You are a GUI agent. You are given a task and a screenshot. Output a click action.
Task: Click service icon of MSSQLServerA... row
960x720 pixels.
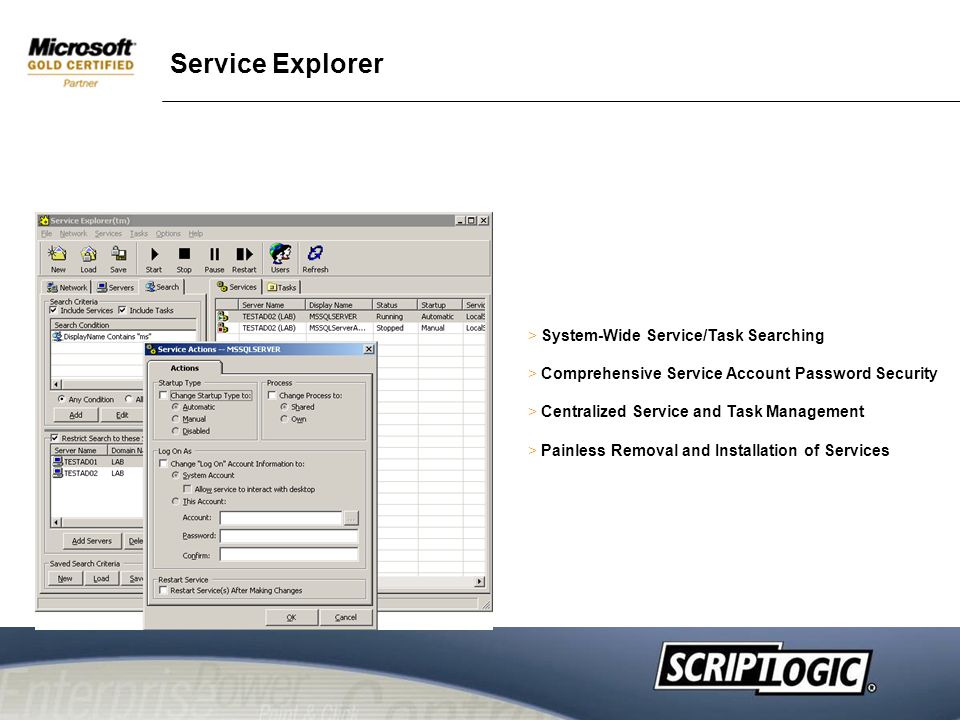coord(223,328)
